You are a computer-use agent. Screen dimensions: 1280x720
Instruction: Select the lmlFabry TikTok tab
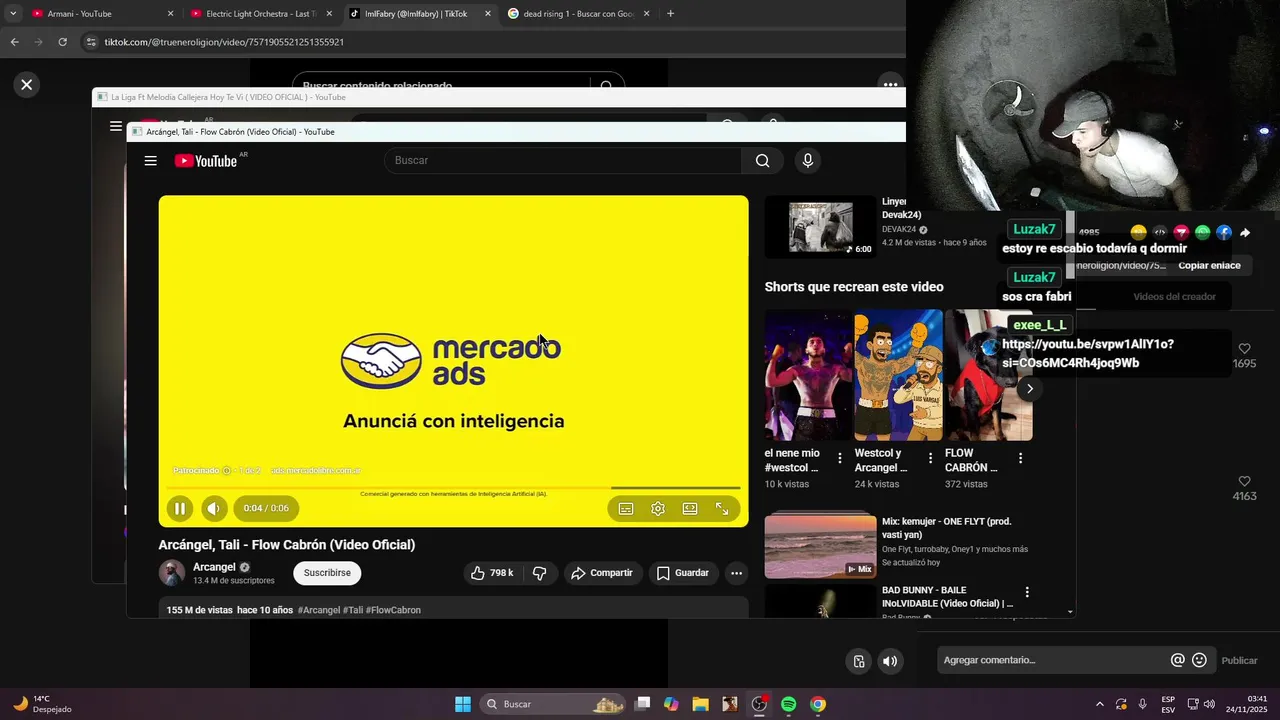click(x=420, y=14)
